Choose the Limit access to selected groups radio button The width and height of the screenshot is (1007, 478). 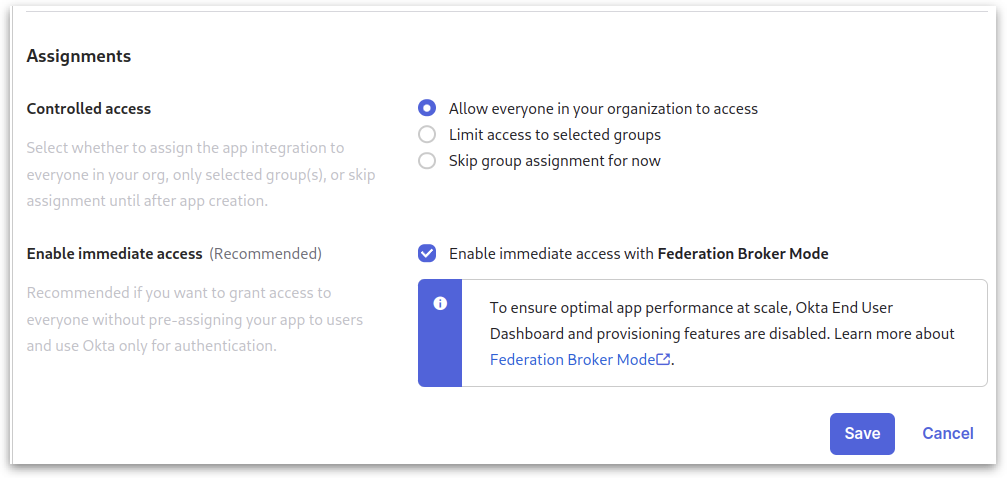pos(427,134)
